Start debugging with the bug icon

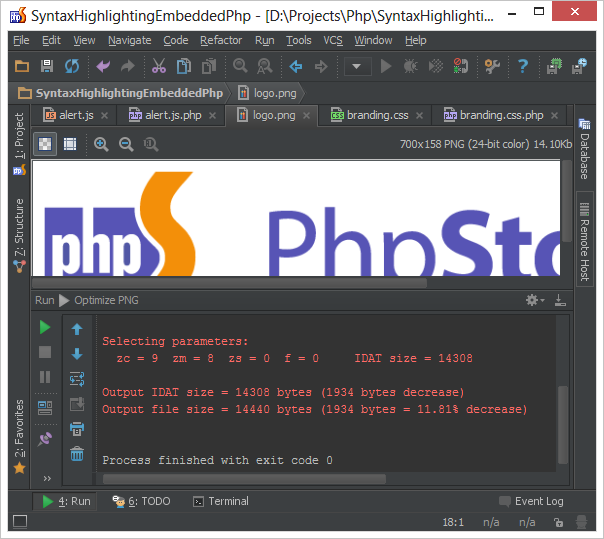pos(411,66)
